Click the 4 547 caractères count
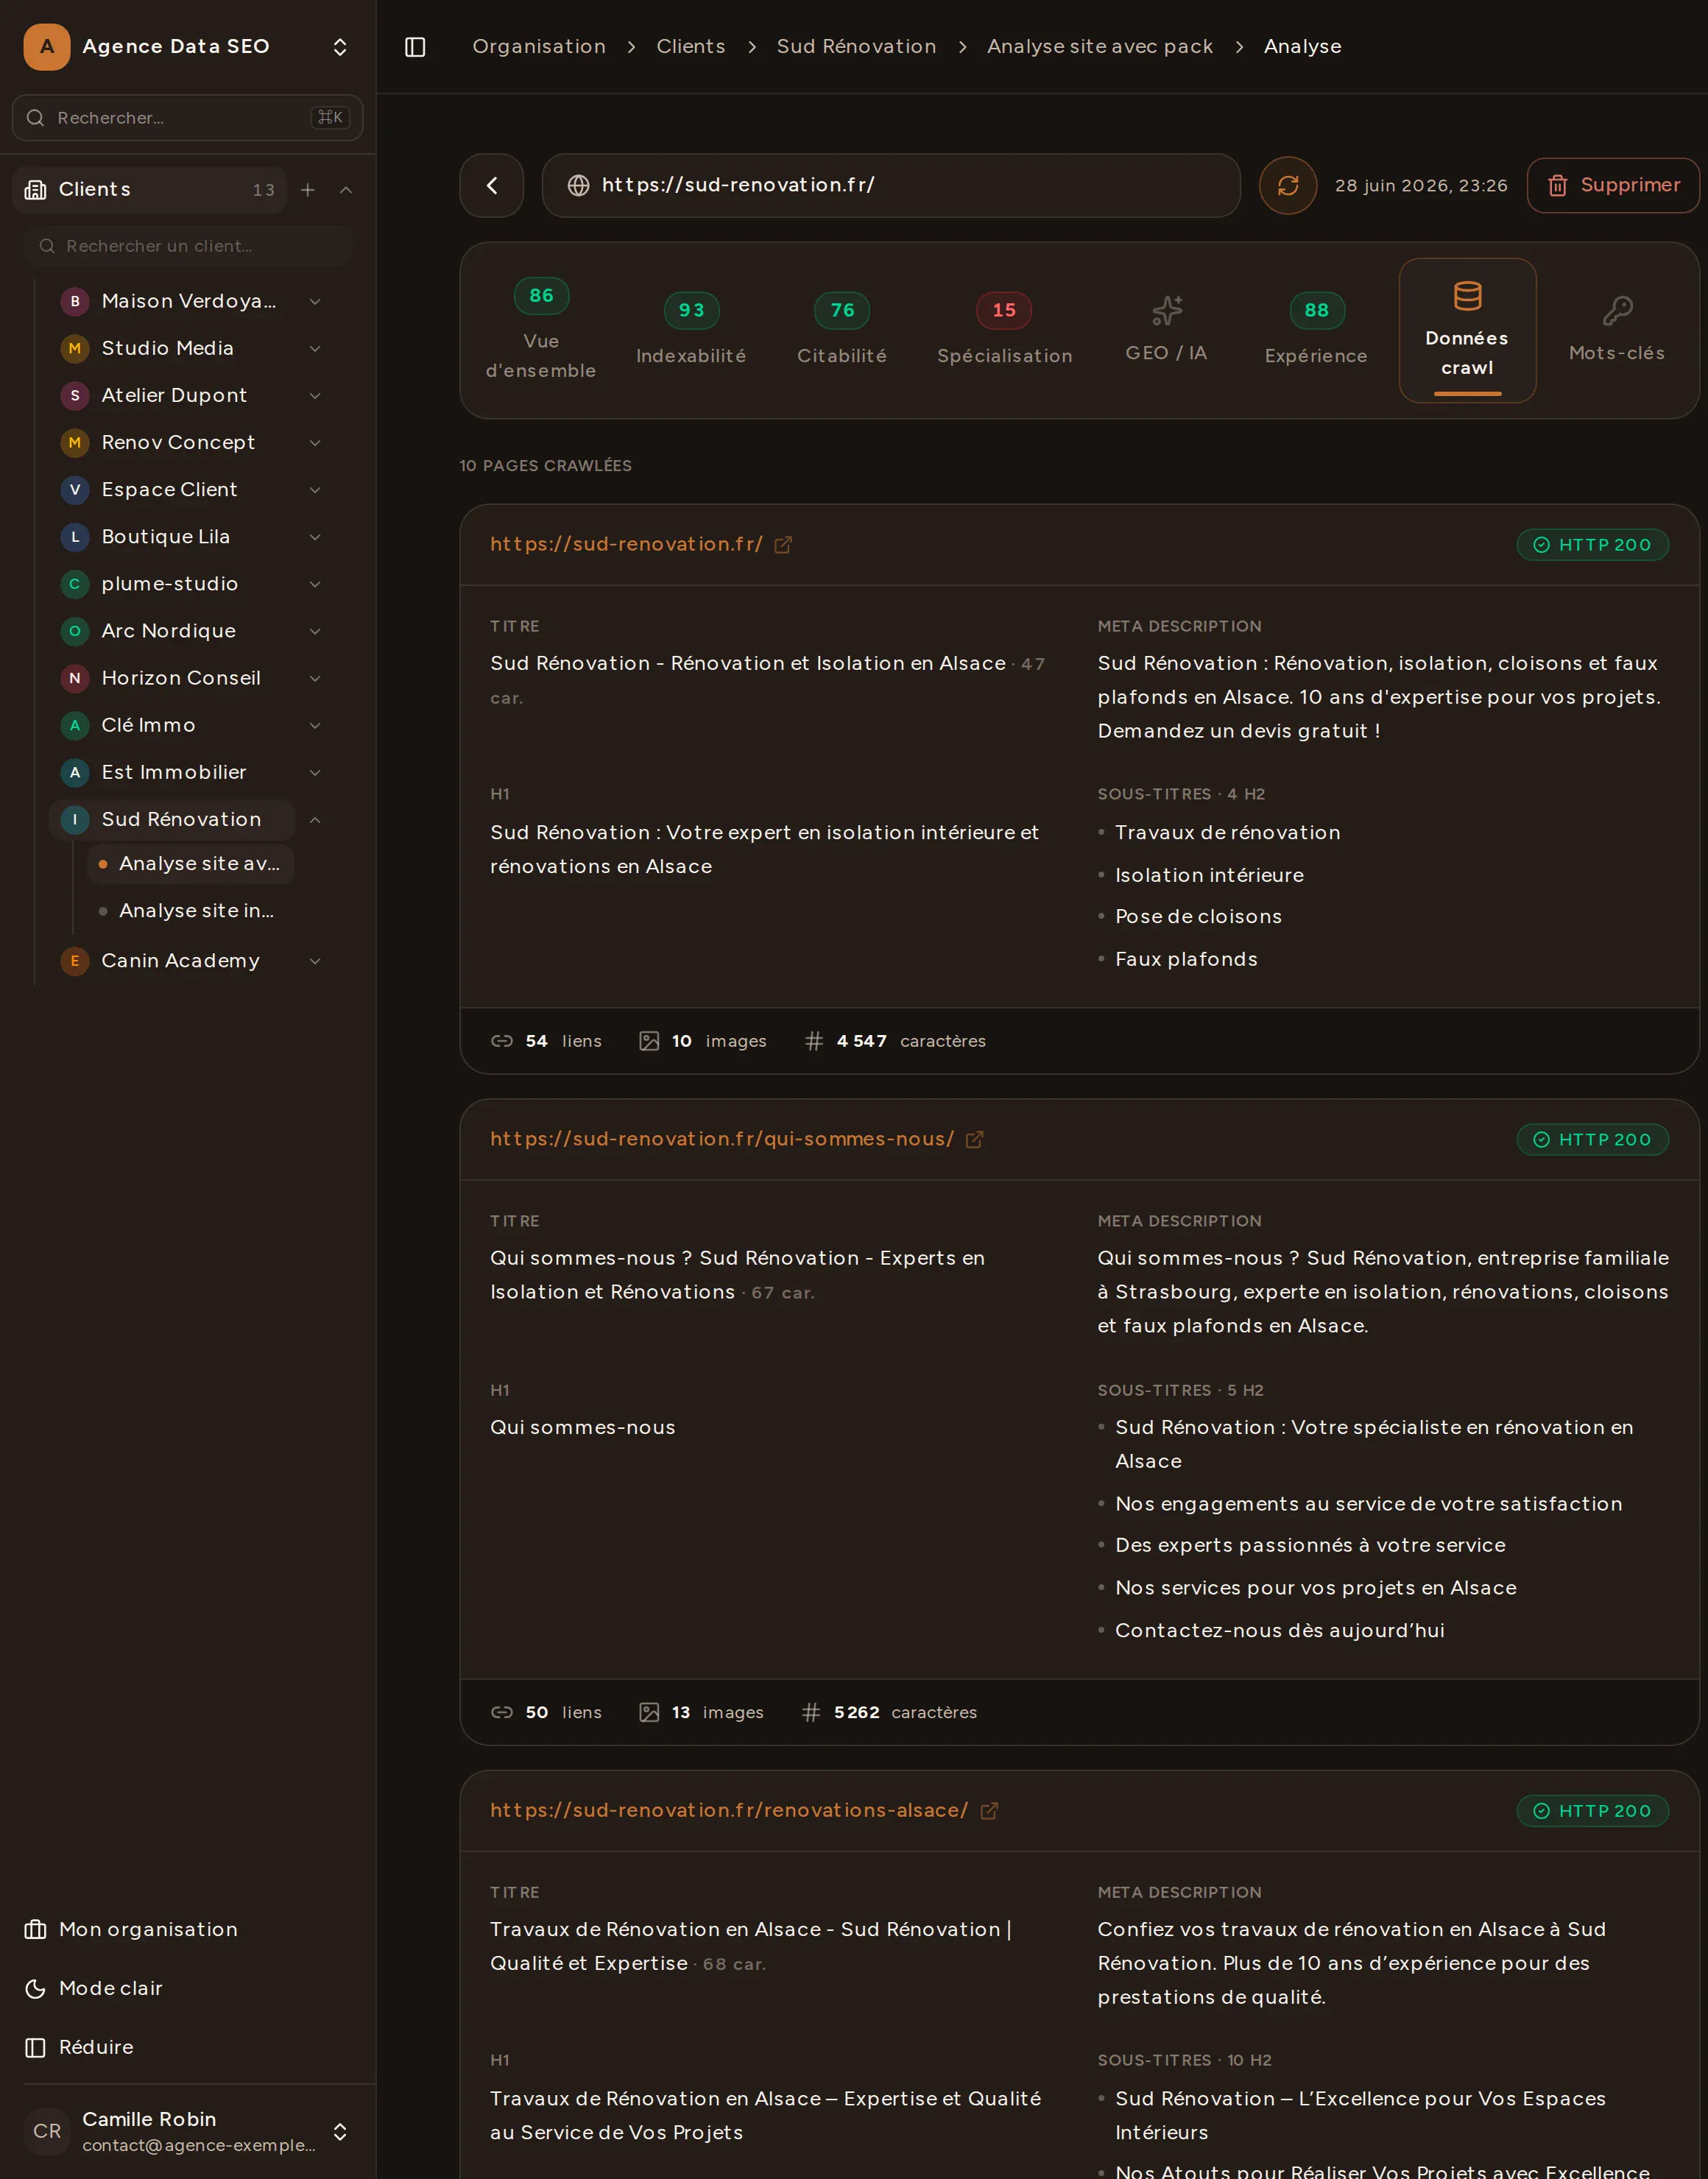The image size is (1708, 2179). coord(895,1041)
